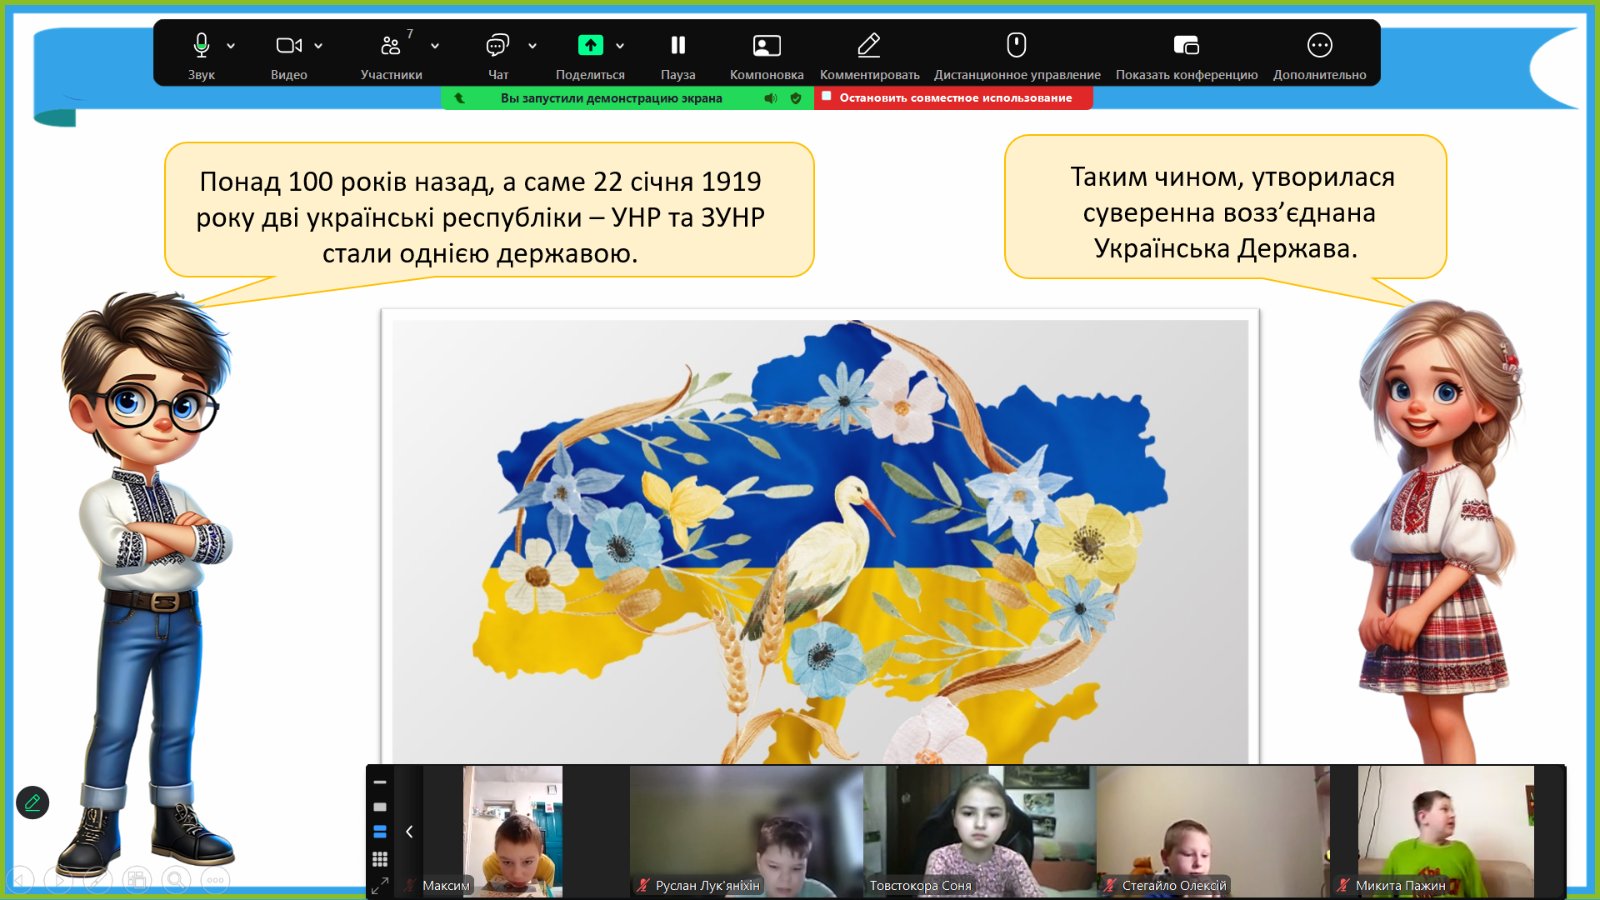Click the green Поделиться share icon
This screenshot has width=1600, height=900.
click(x=590, y=46)
